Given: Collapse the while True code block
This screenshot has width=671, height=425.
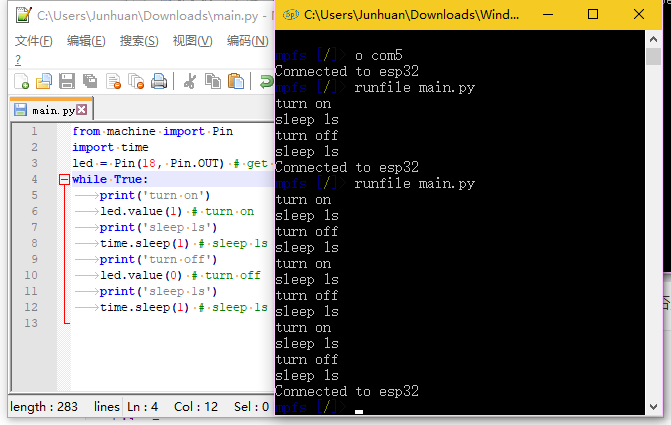Looking at the screenshot, I should pos(64,179).
